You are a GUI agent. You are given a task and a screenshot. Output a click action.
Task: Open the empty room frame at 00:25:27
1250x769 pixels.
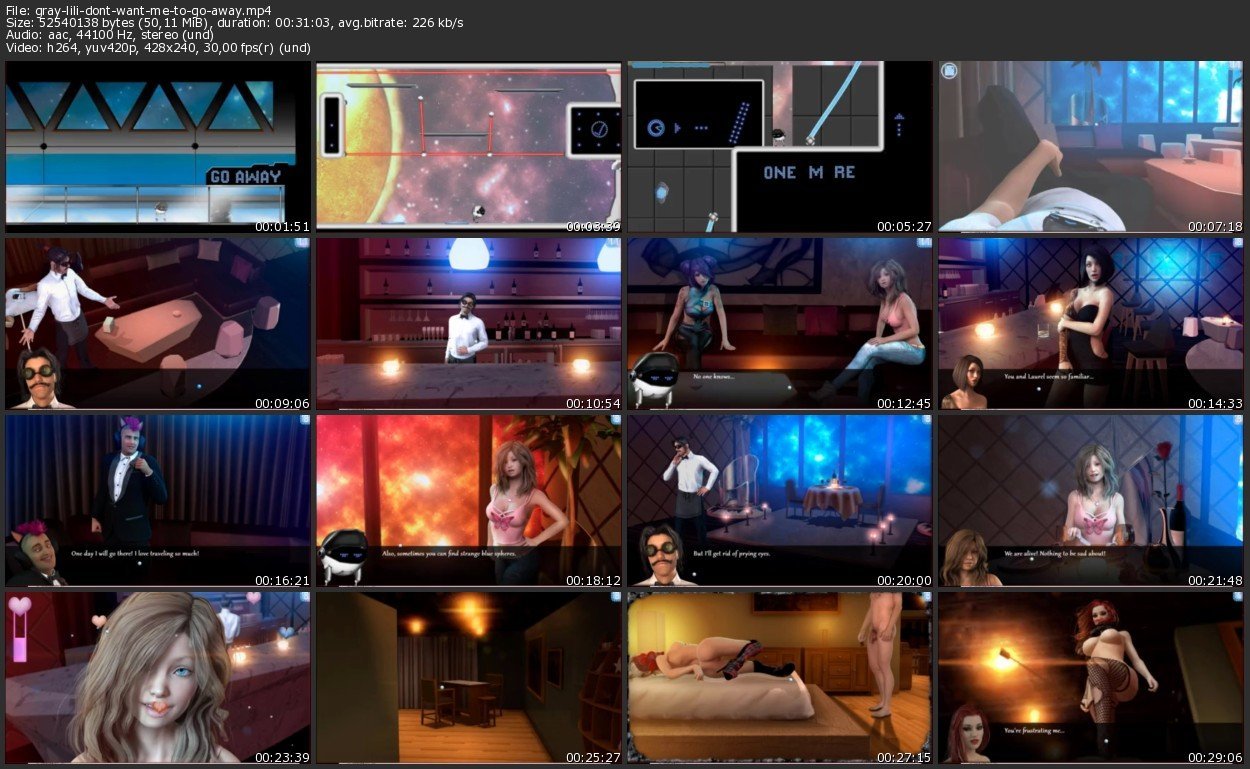point(469,677)
